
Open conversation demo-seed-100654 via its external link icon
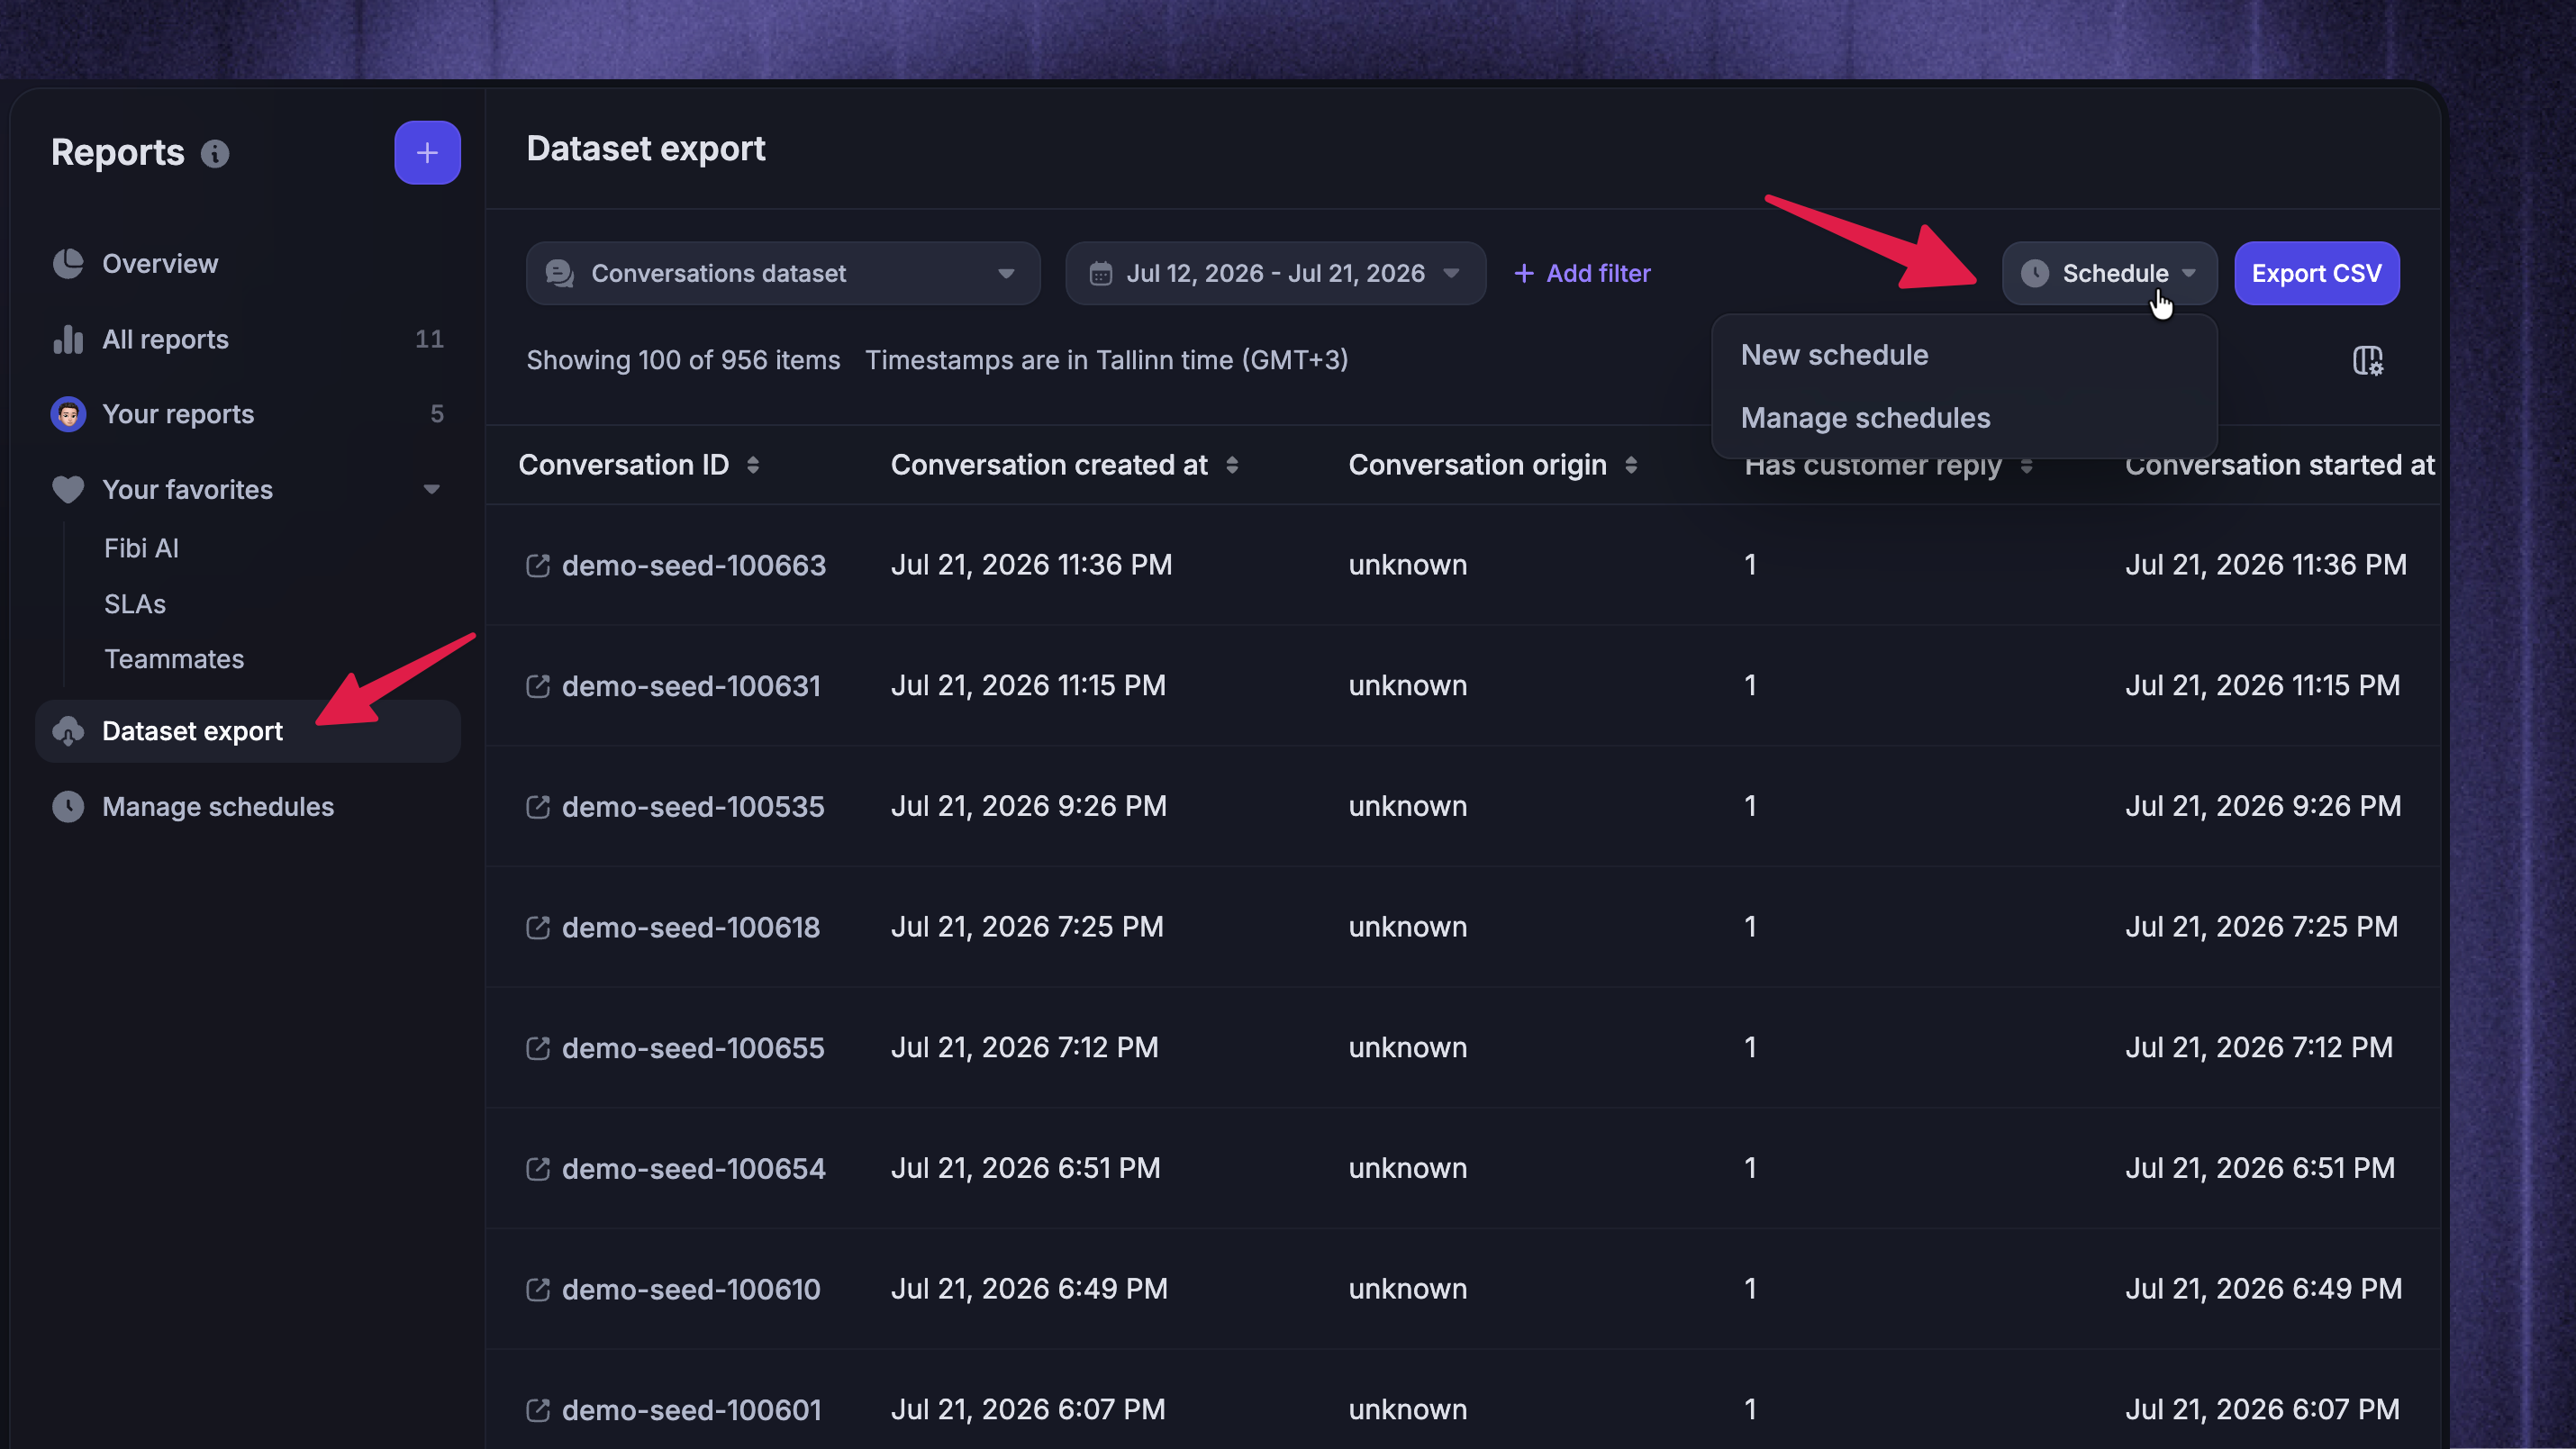click(x=538, y=1169)
